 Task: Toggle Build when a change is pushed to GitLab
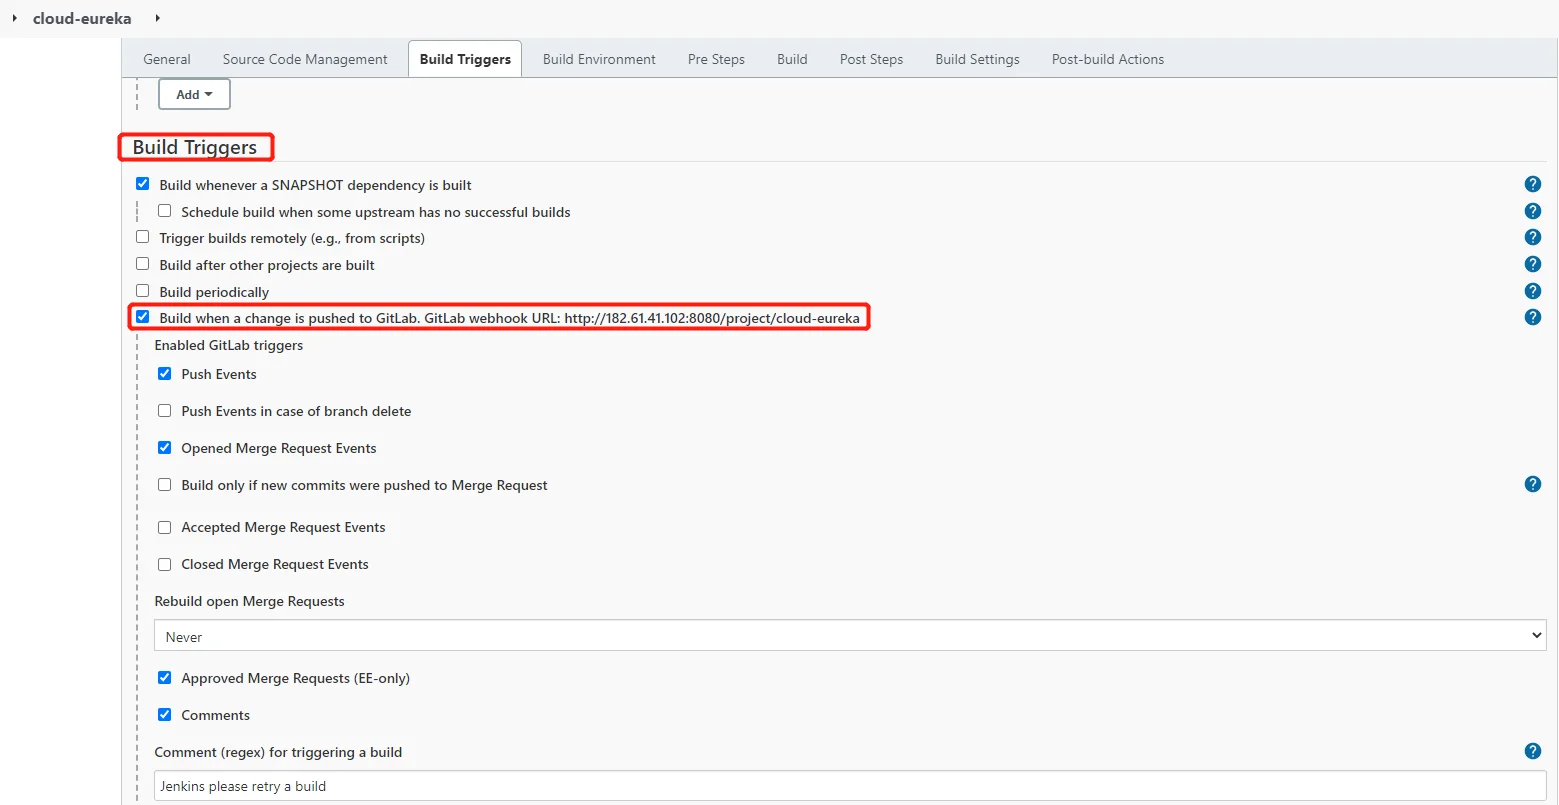(x=142, y=317)
